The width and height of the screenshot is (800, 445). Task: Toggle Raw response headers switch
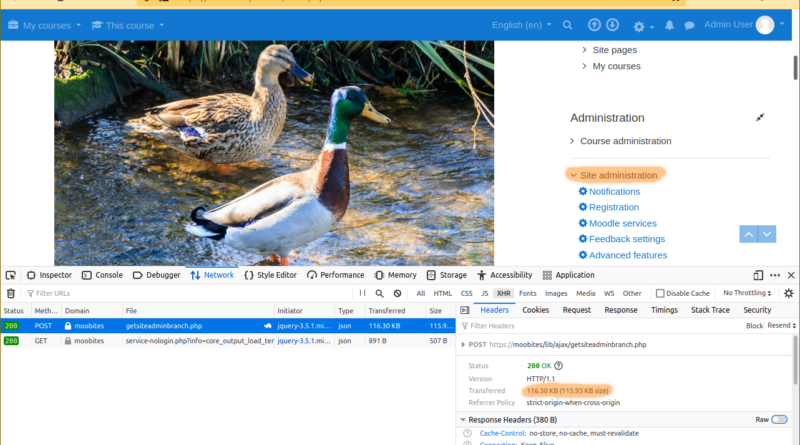tap(779, 419)
